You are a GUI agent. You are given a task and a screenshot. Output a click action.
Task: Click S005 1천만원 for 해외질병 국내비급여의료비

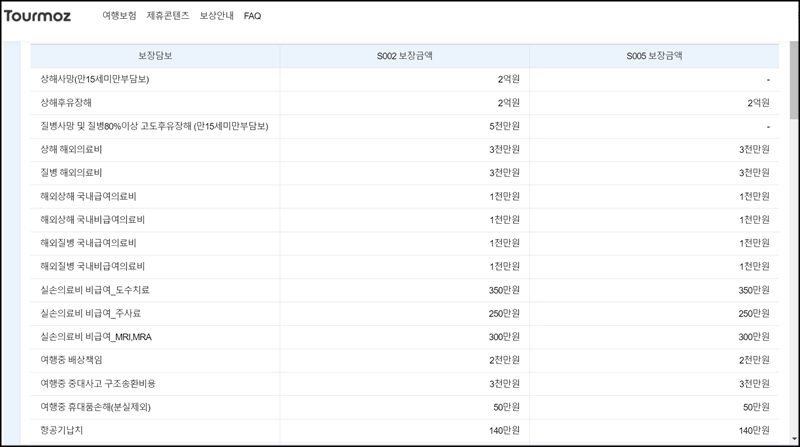(x=754, y=266)
